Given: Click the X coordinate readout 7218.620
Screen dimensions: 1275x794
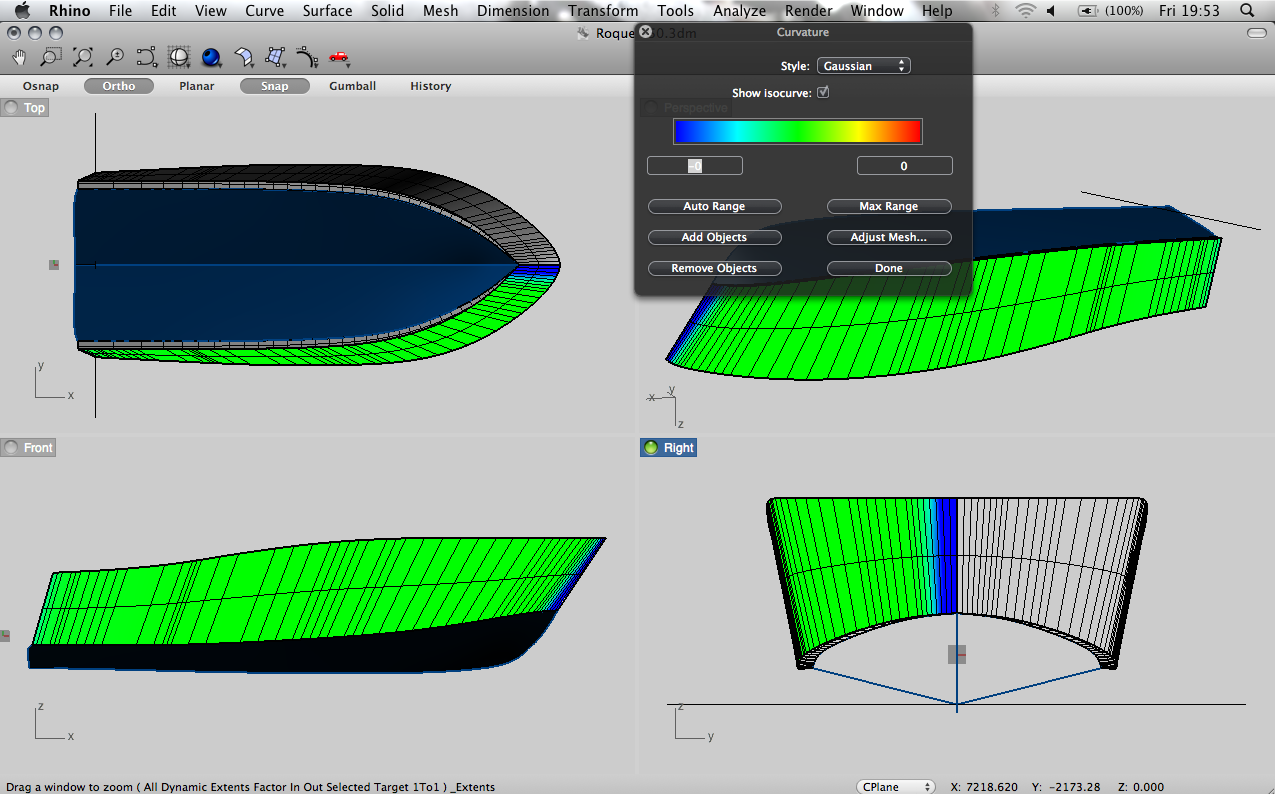Looking at the screenshot, I should pyautogui.click(x=984, y=787).
